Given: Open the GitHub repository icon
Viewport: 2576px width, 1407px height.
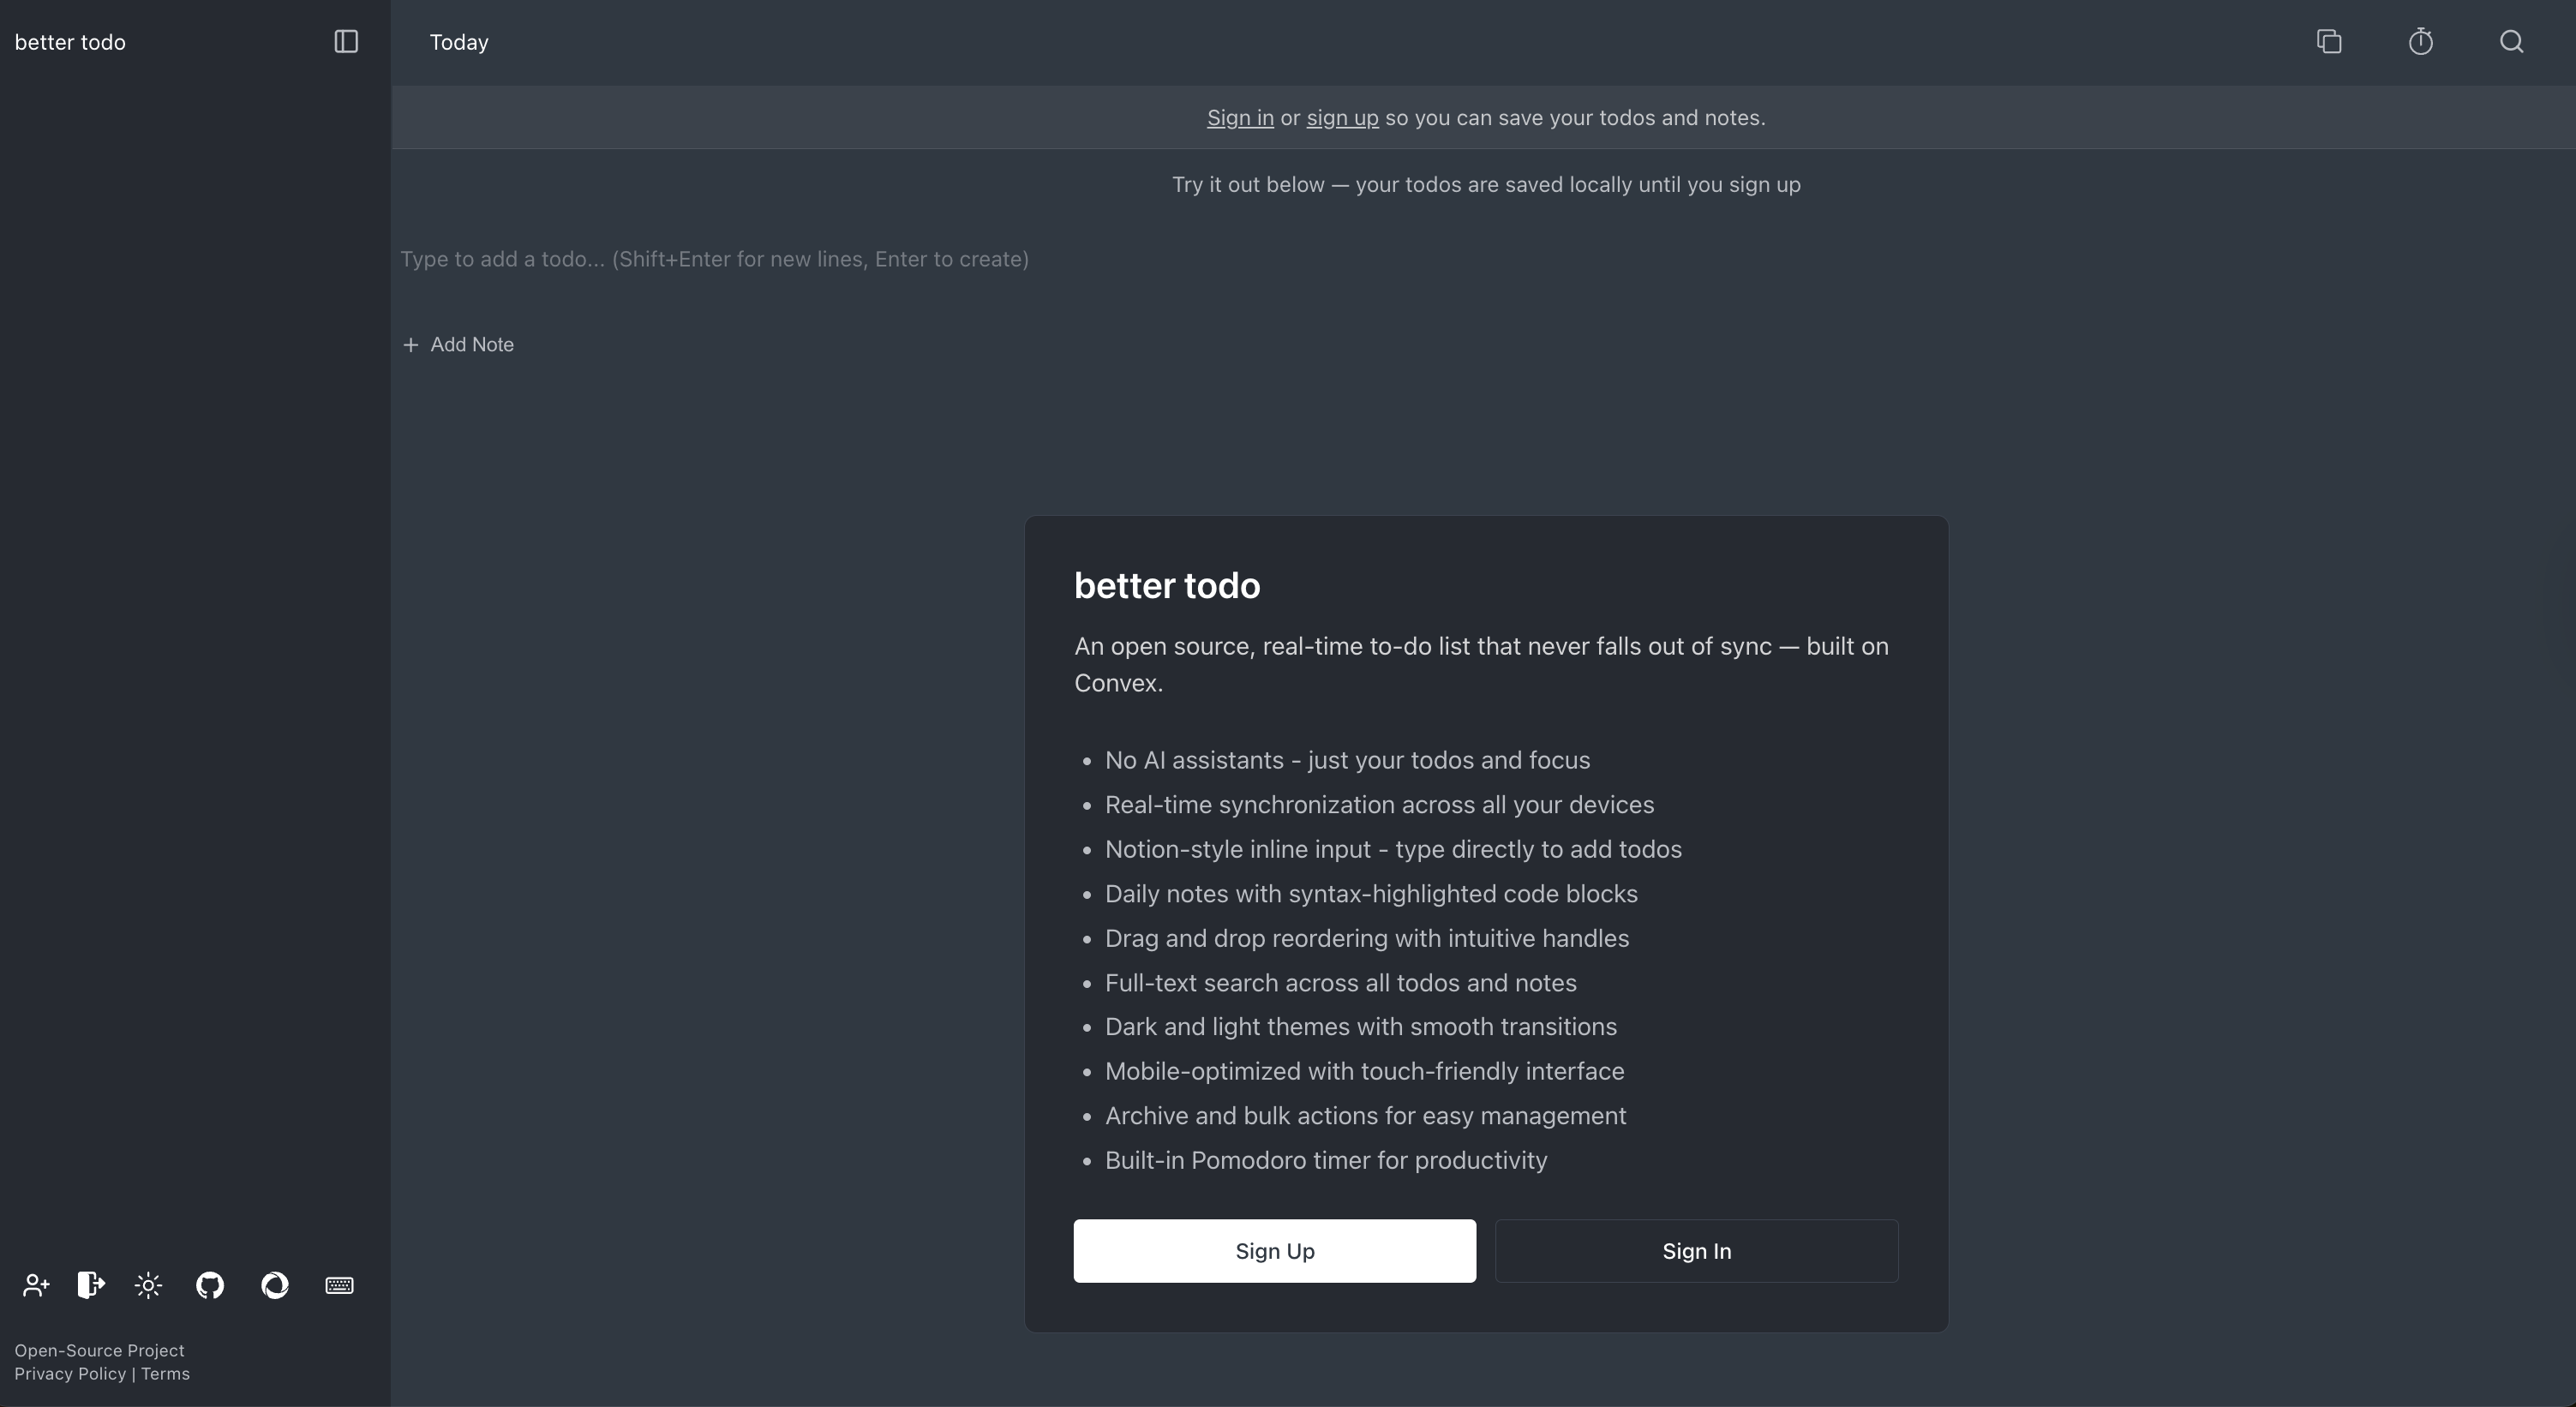Looking at the screenshot, I should pyautogui.click(x=210, y=1285).
